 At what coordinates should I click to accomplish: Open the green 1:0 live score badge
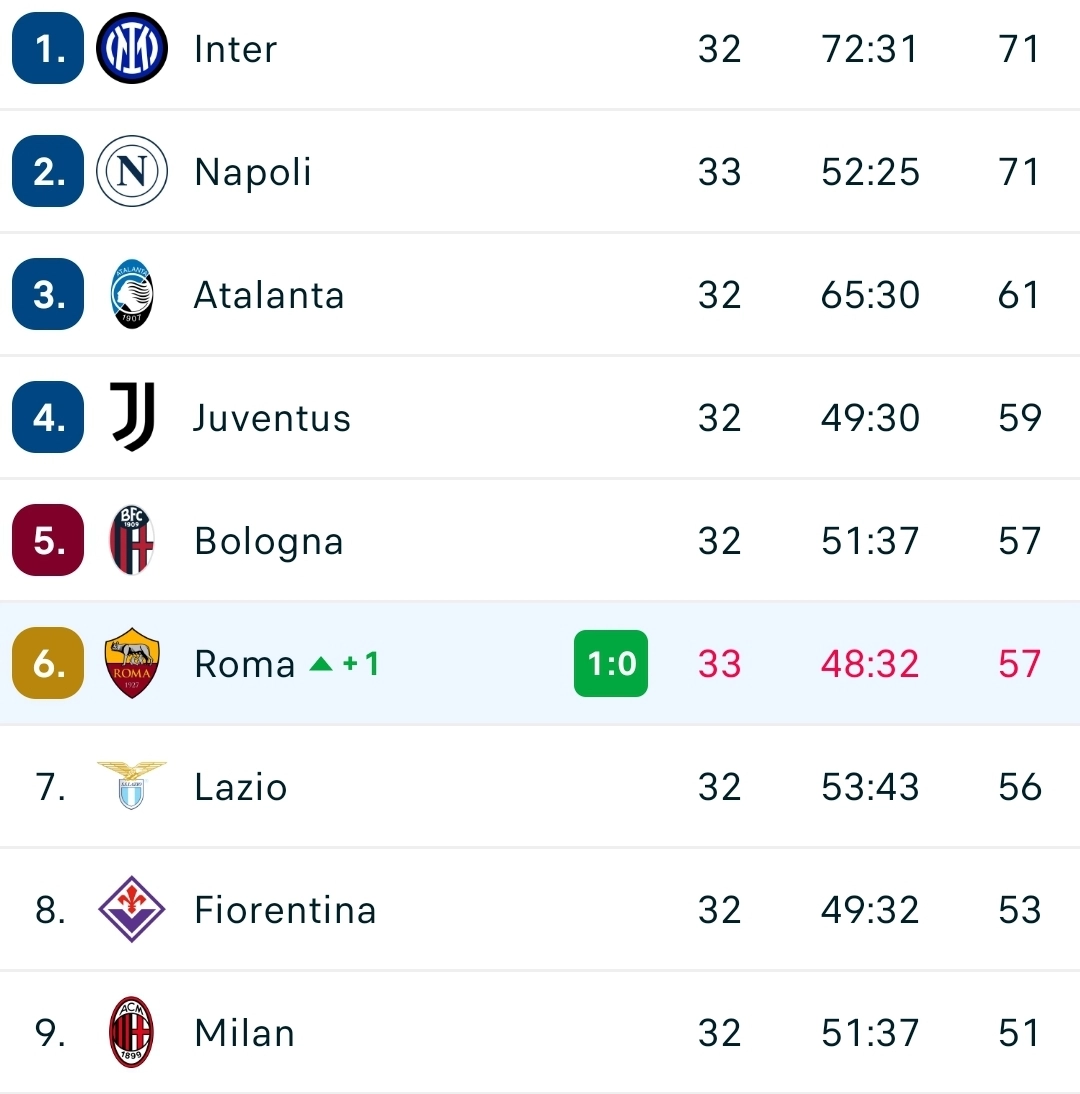(610, 664)
